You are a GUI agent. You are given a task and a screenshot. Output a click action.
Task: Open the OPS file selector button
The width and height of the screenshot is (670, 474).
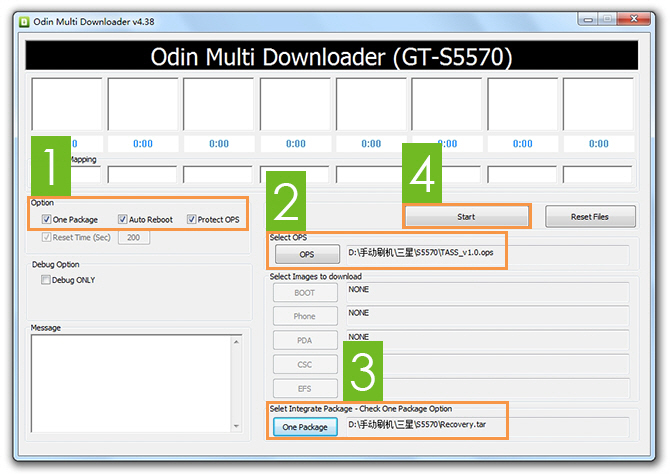tap(307, 254)
